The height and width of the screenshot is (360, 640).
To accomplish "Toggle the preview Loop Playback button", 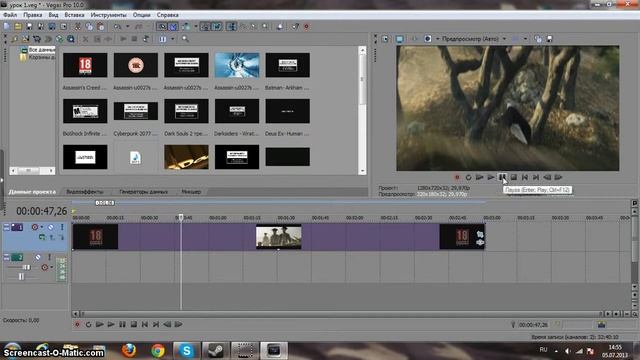I will 468,178.
